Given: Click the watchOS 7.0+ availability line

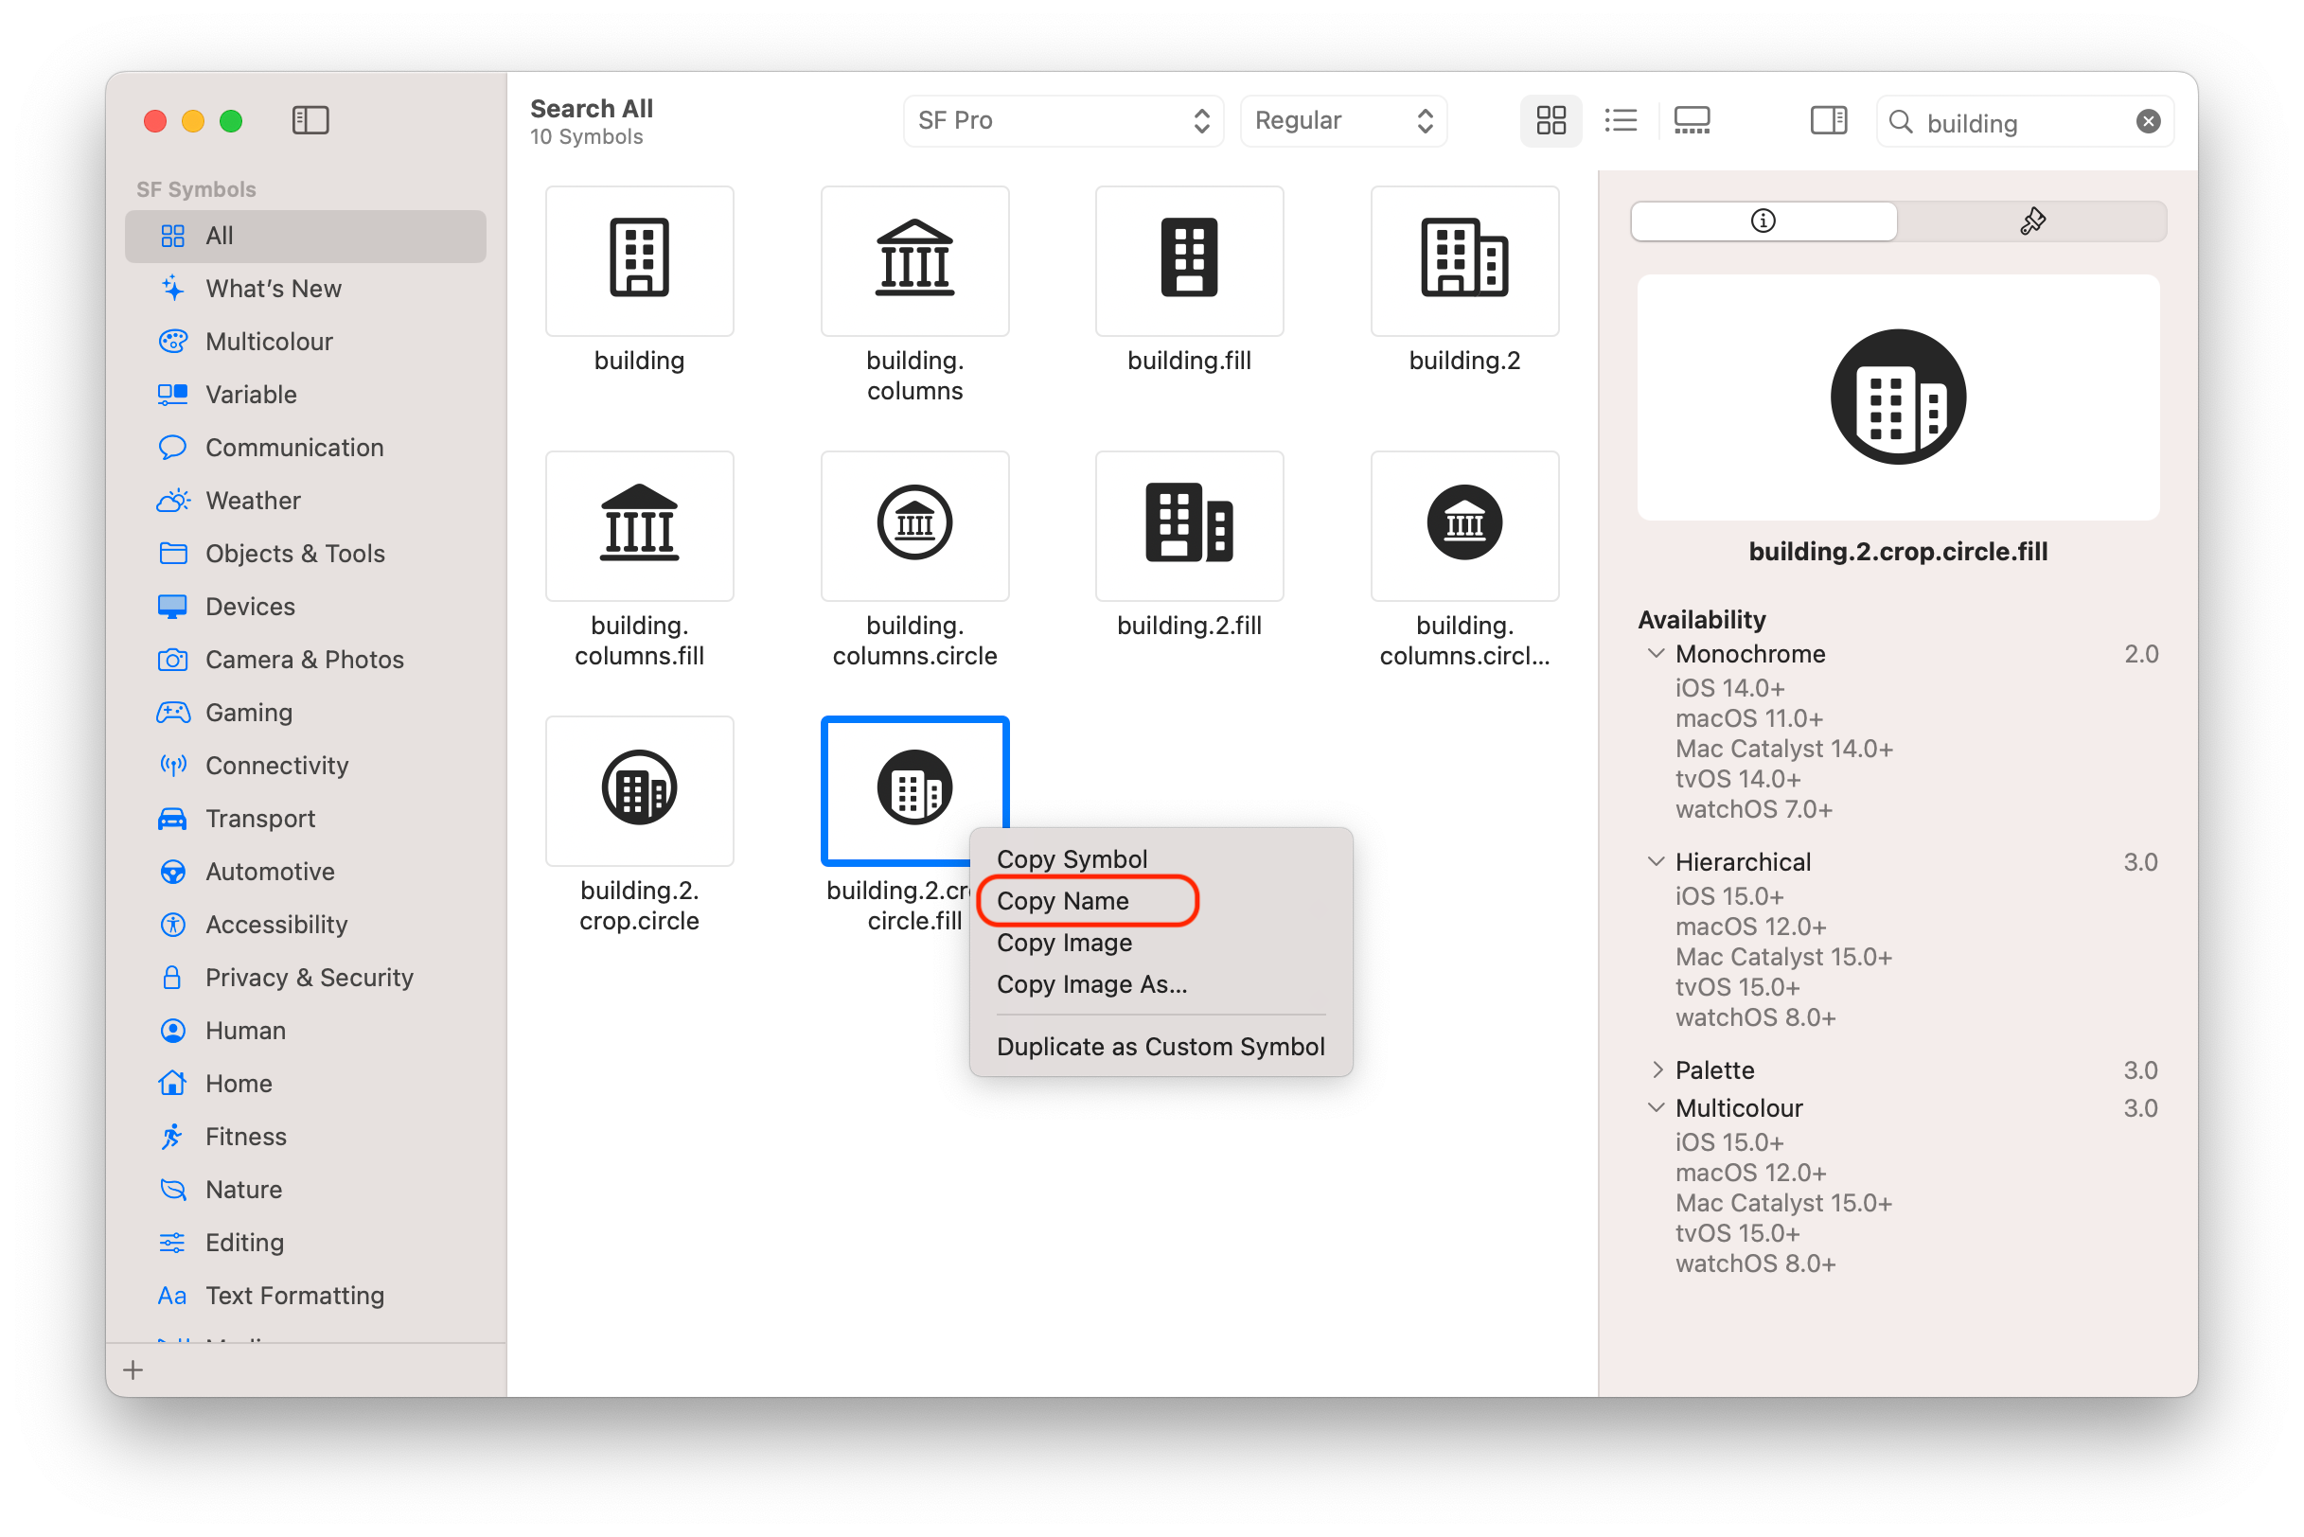Looking at the screenshot, I should point(1754,809).
